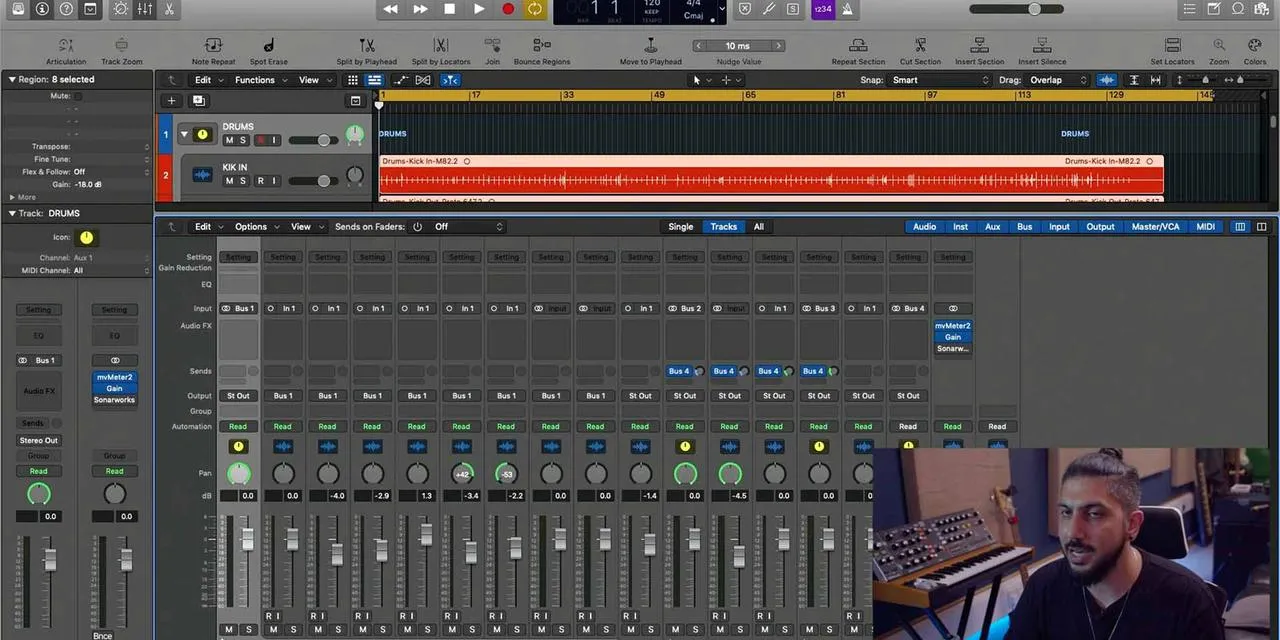This screenshot has height=640, width=1280.
Task: Collapse the DRUMS track stack triangle
Action: click(x=184, y=134)
